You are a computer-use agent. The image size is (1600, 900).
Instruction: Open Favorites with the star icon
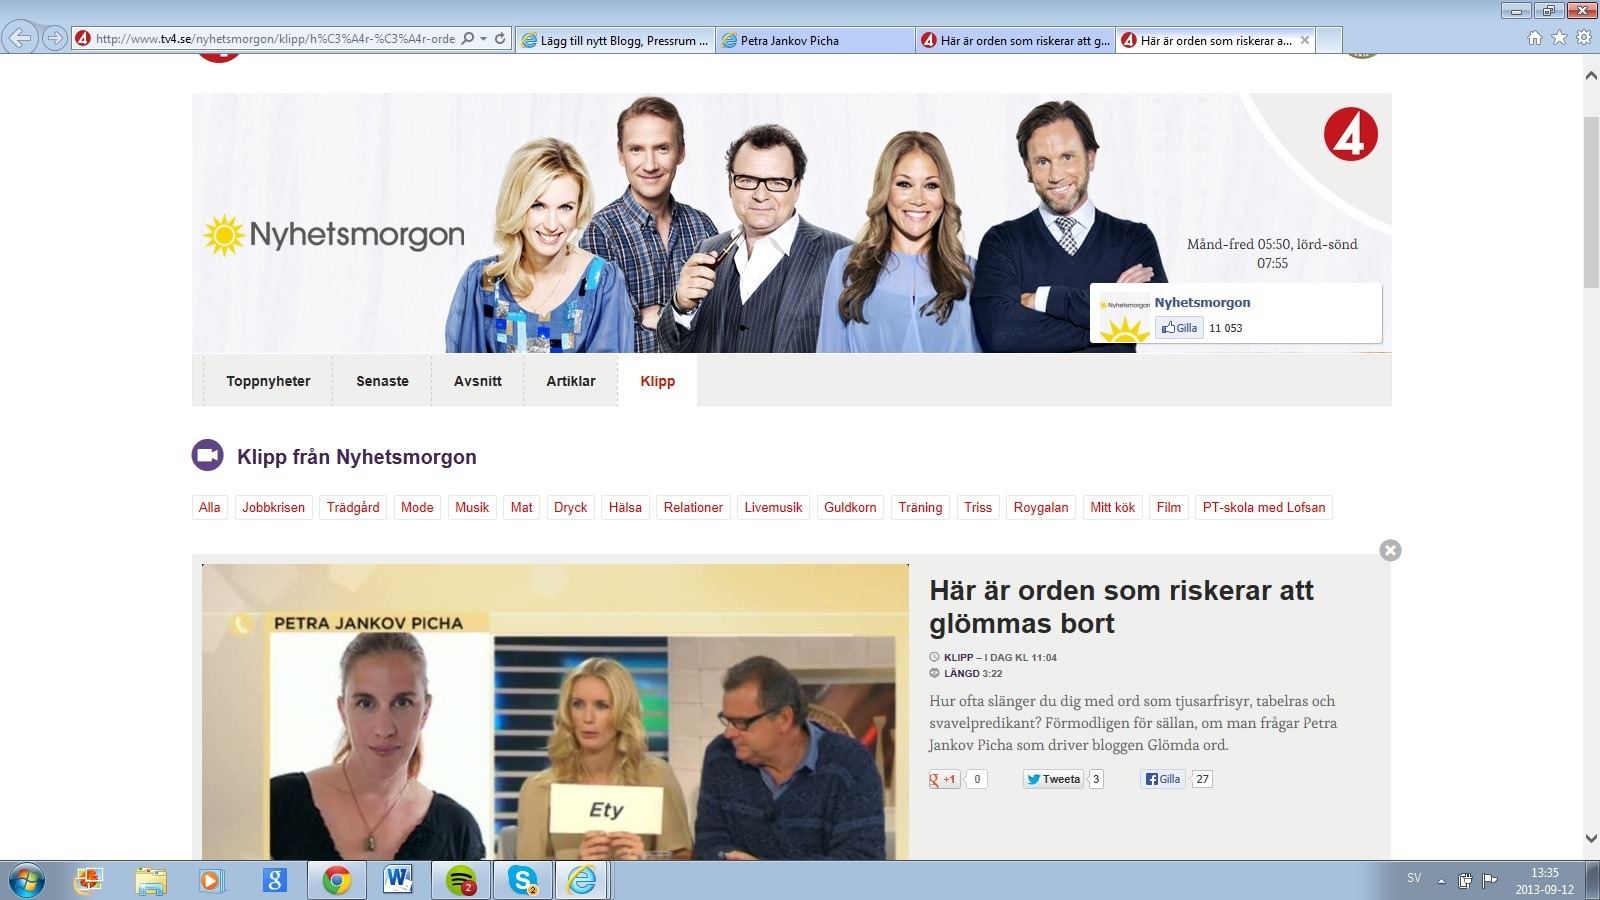coord(1559,38)
